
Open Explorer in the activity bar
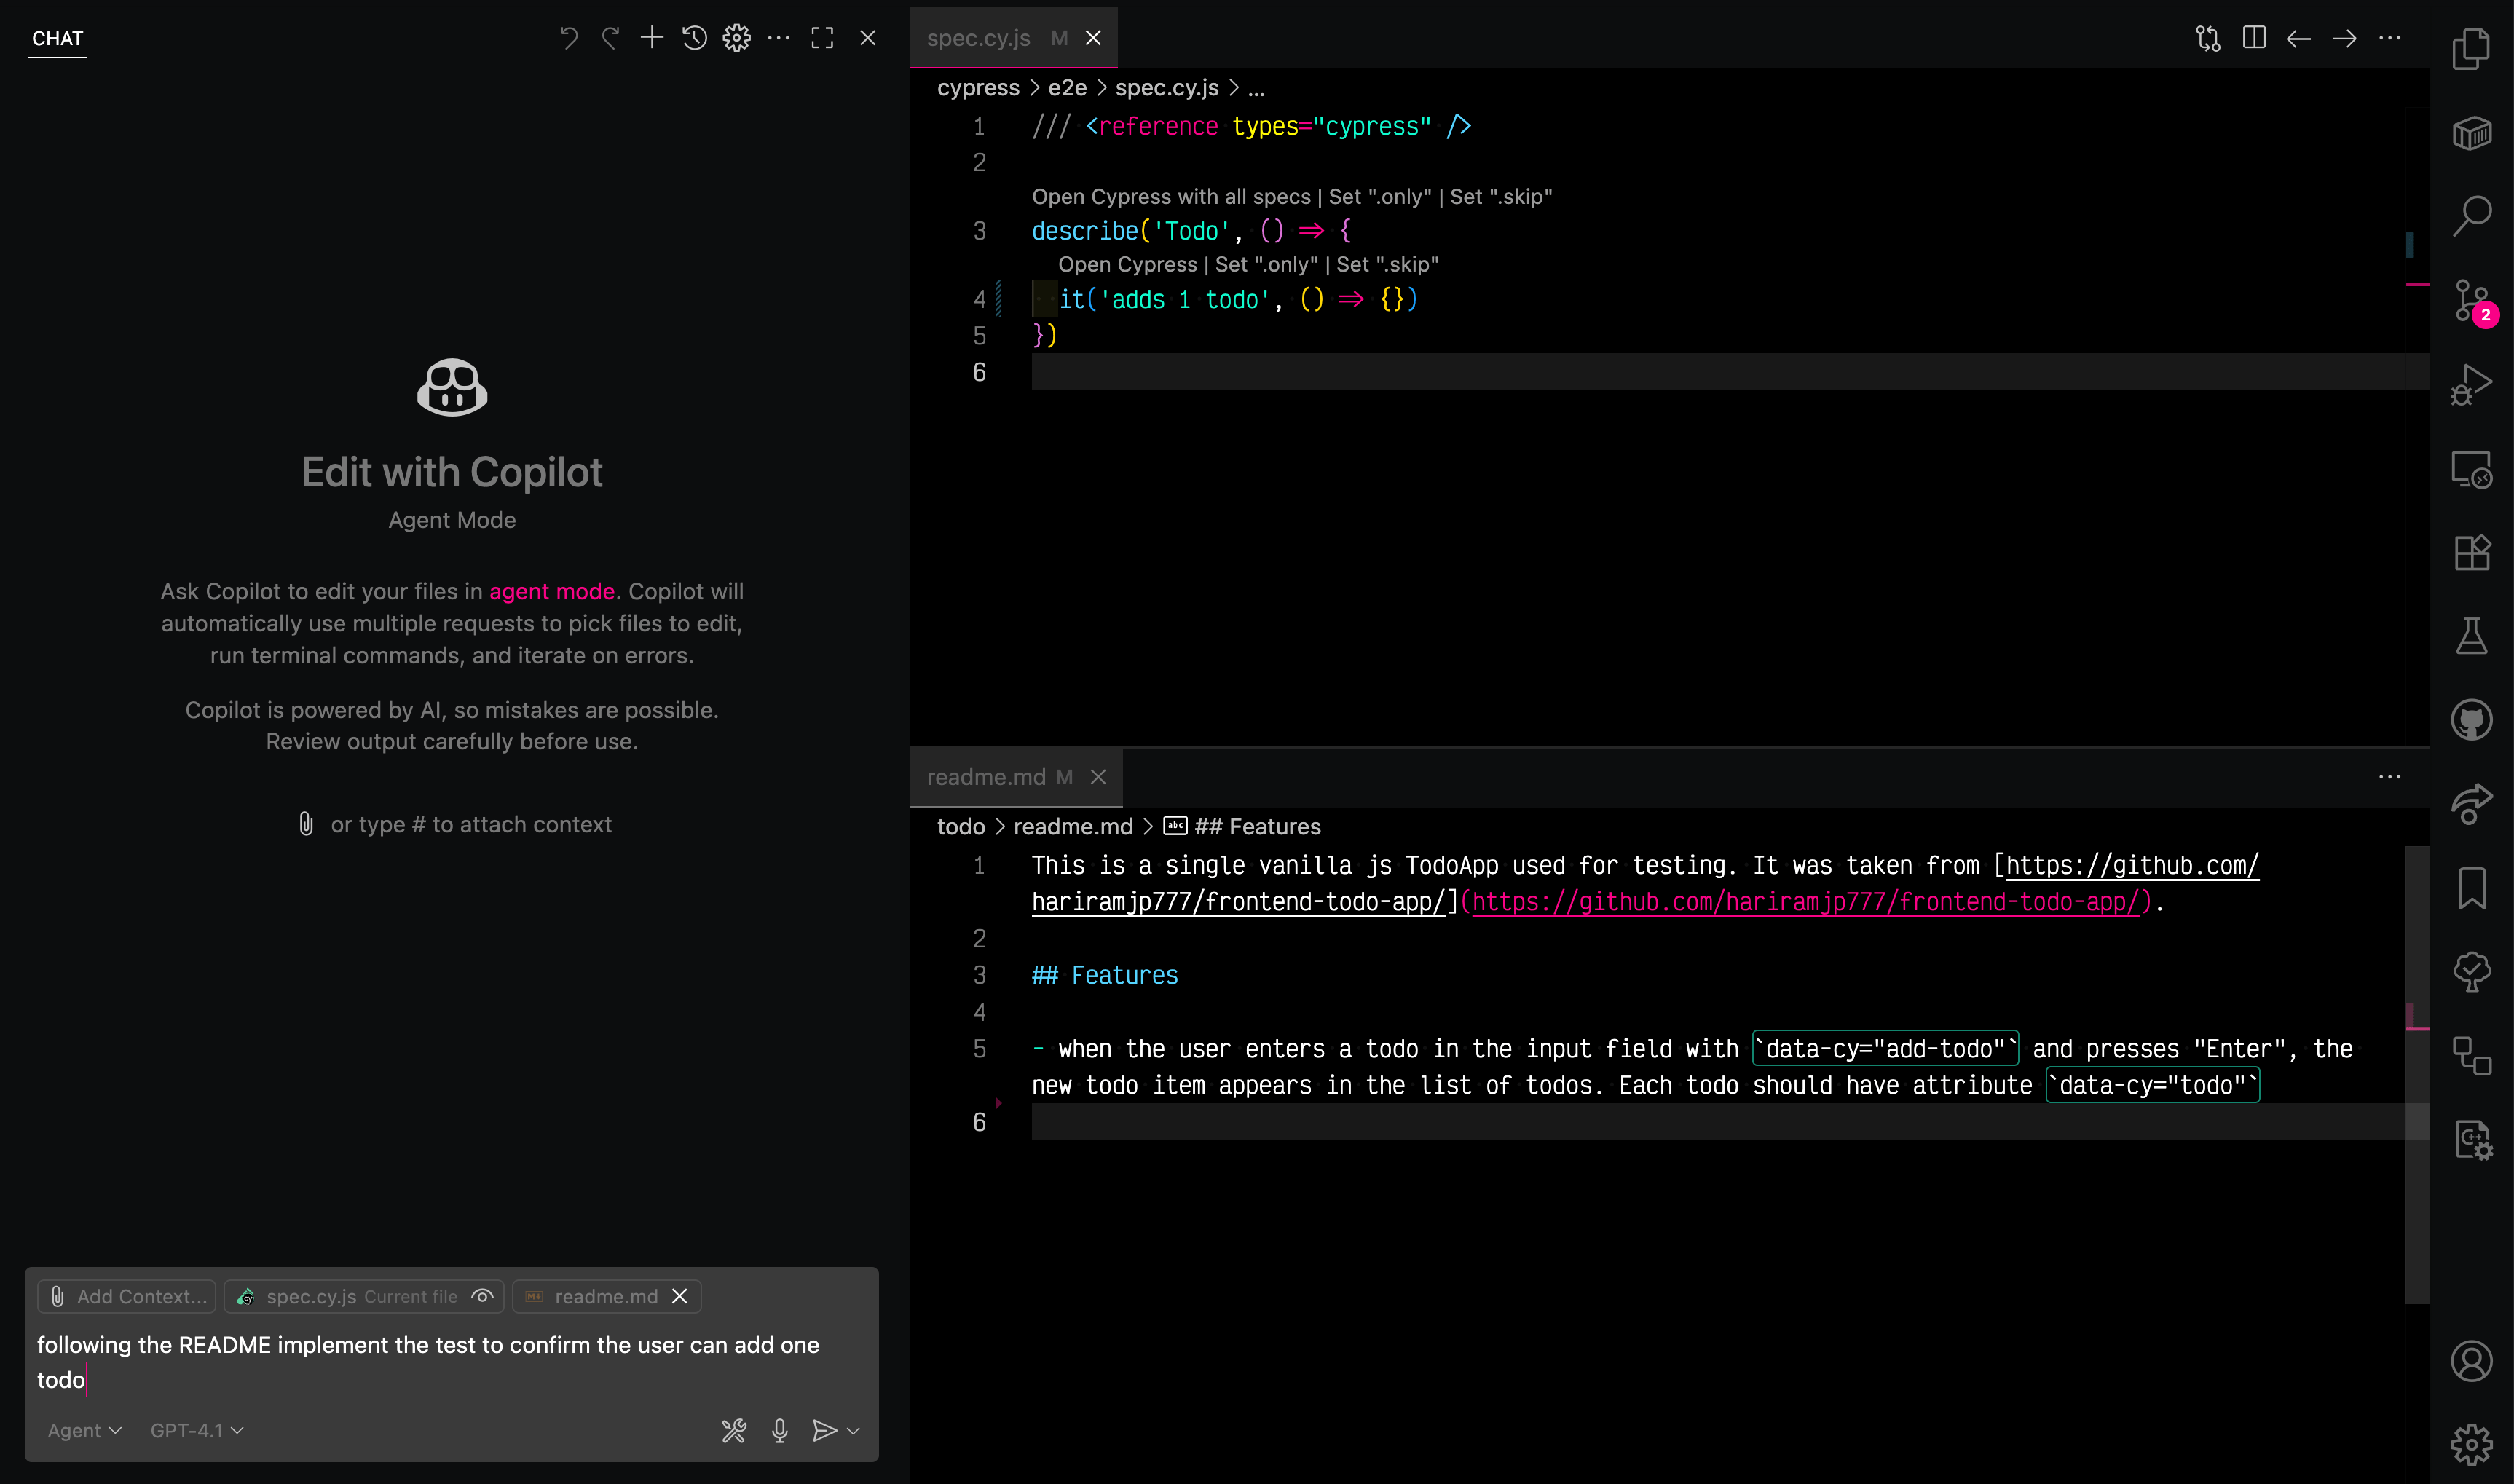click(2471, 48)
